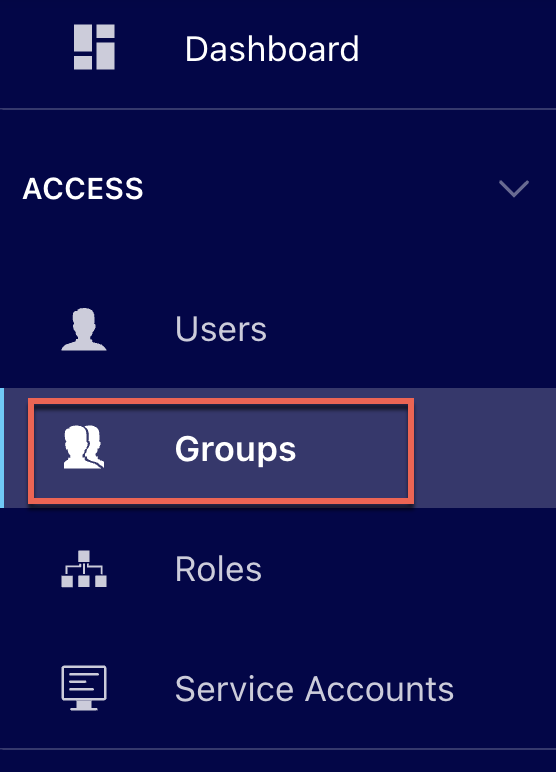Open the Roles hierarchy icon
Image resolution: width=556 pixels, height=772 pixels.
84,569
